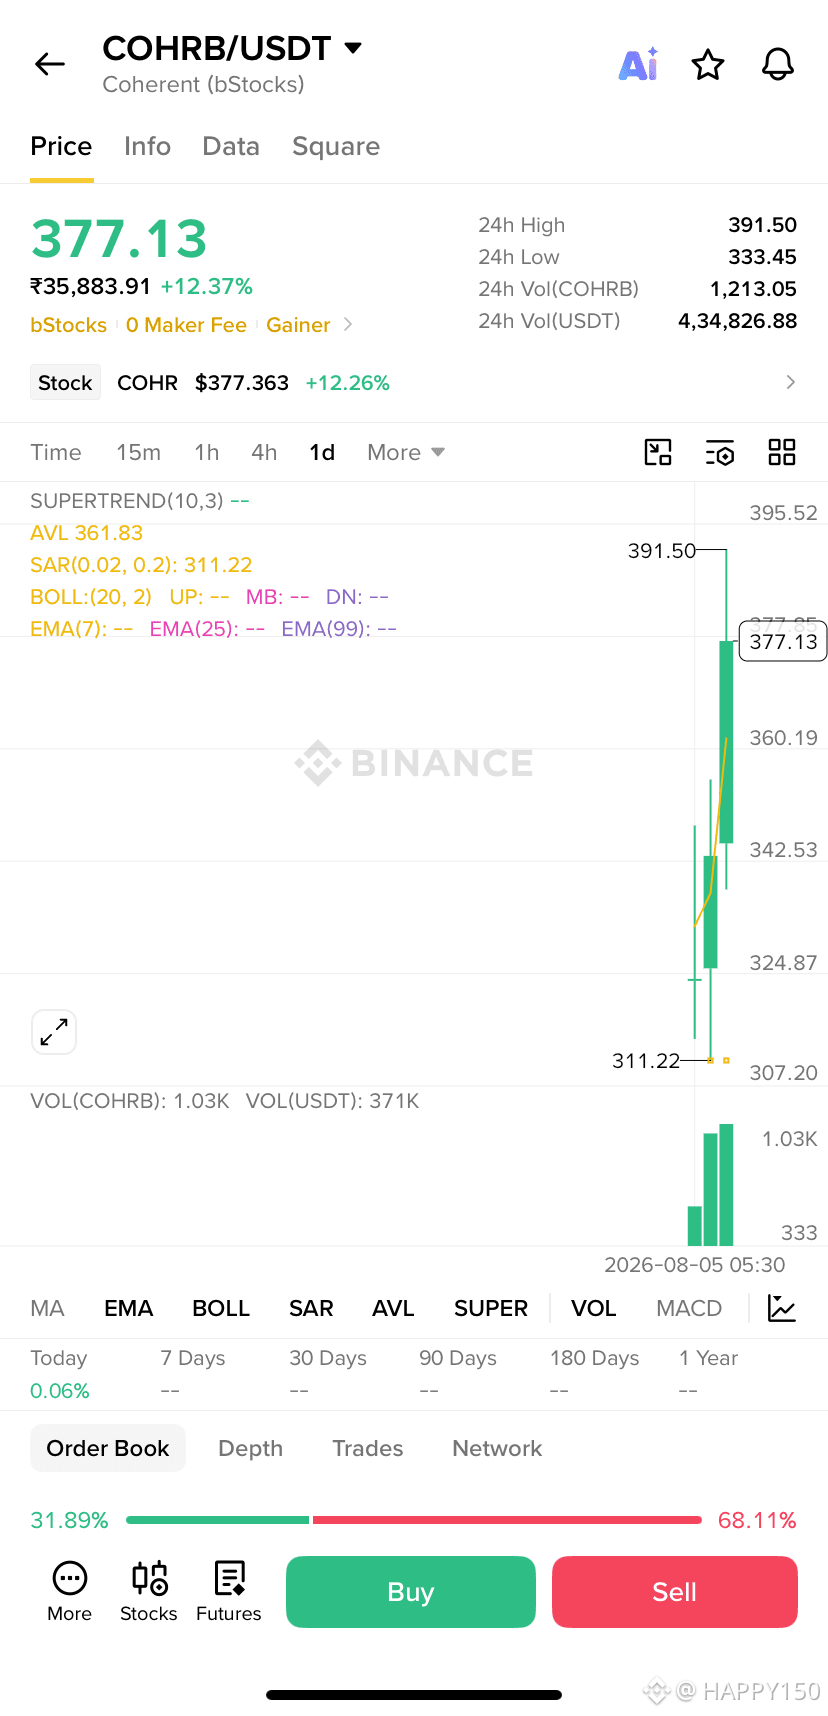Switch to the Depth tab

[250, 1448]
